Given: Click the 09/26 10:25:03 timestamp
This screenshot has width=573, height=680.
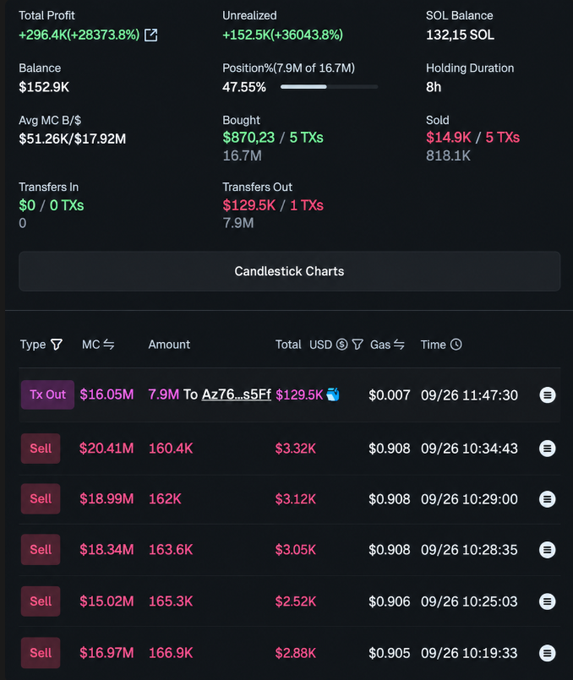Looking at the screenshot, I should pos(469,602).
